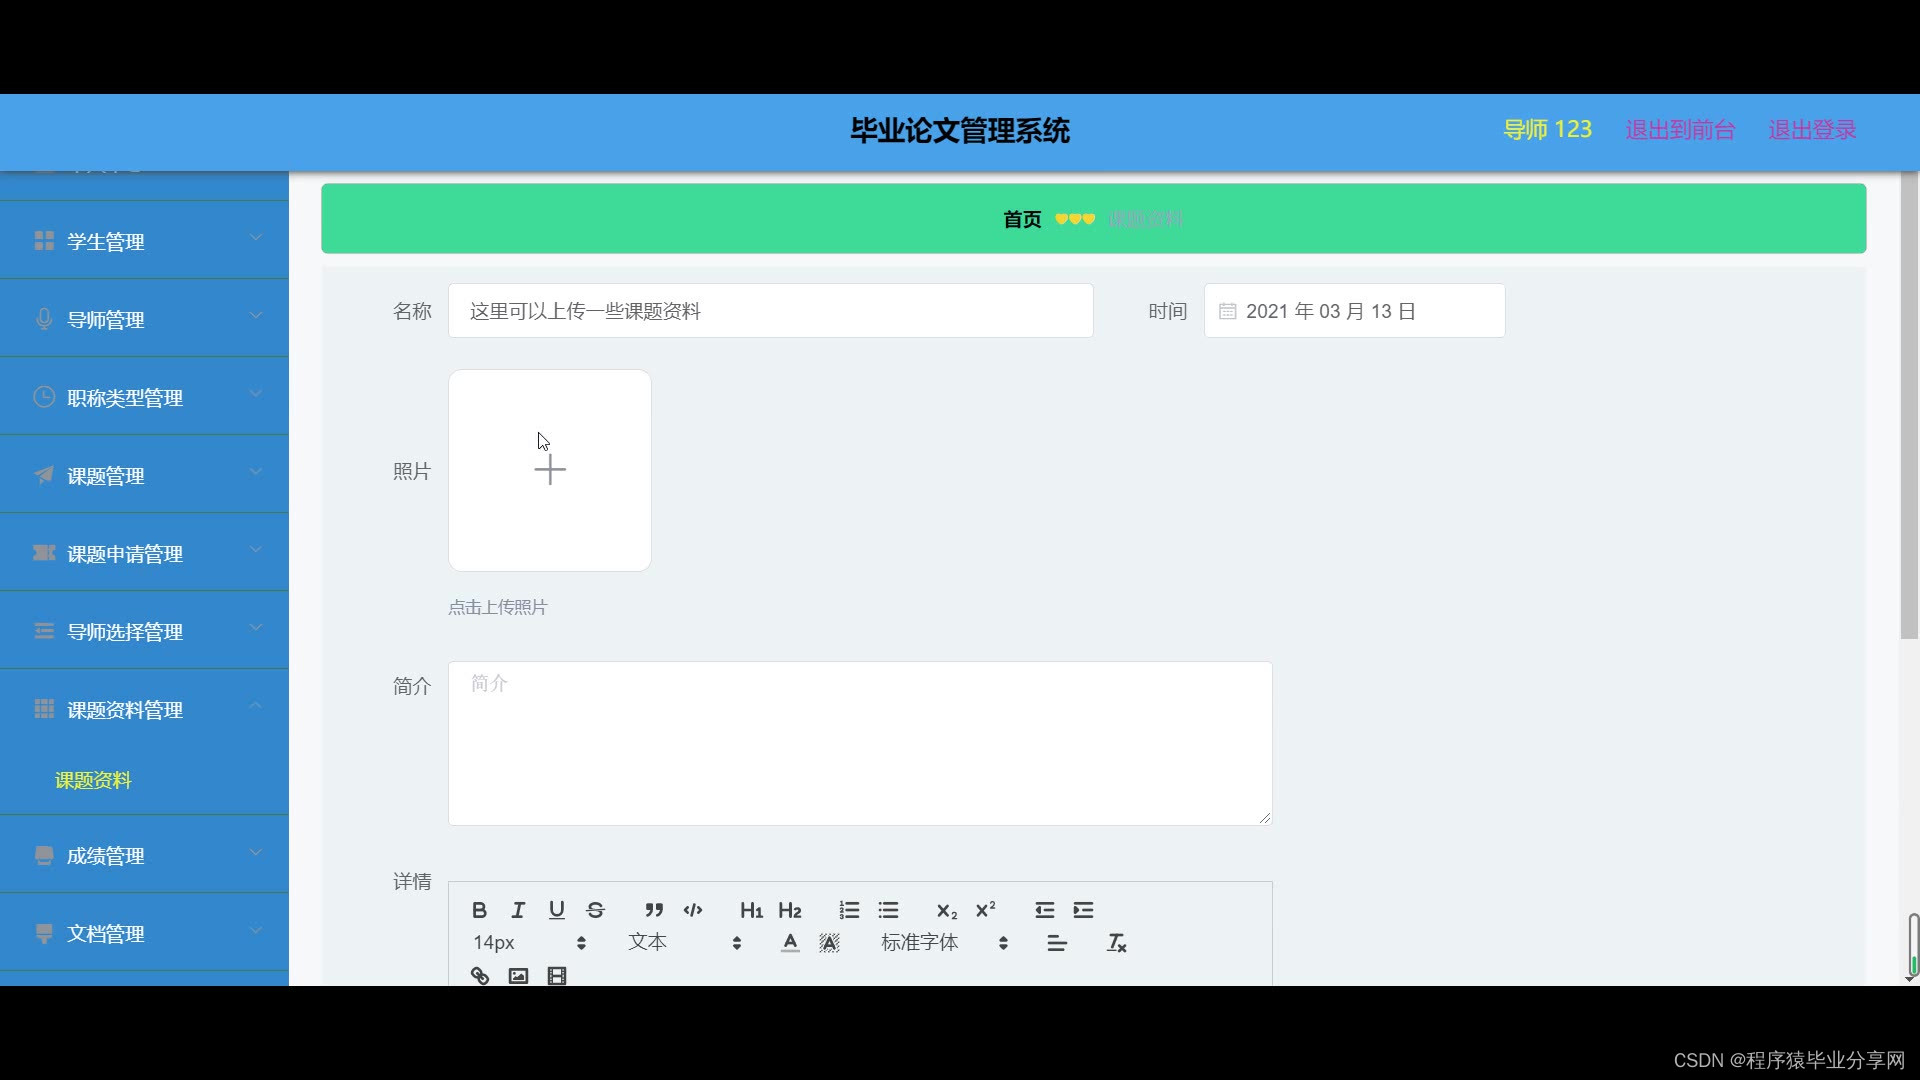Insert a blockquote with the quote icon
The image size is (1920, 1080).
[654, 910]
